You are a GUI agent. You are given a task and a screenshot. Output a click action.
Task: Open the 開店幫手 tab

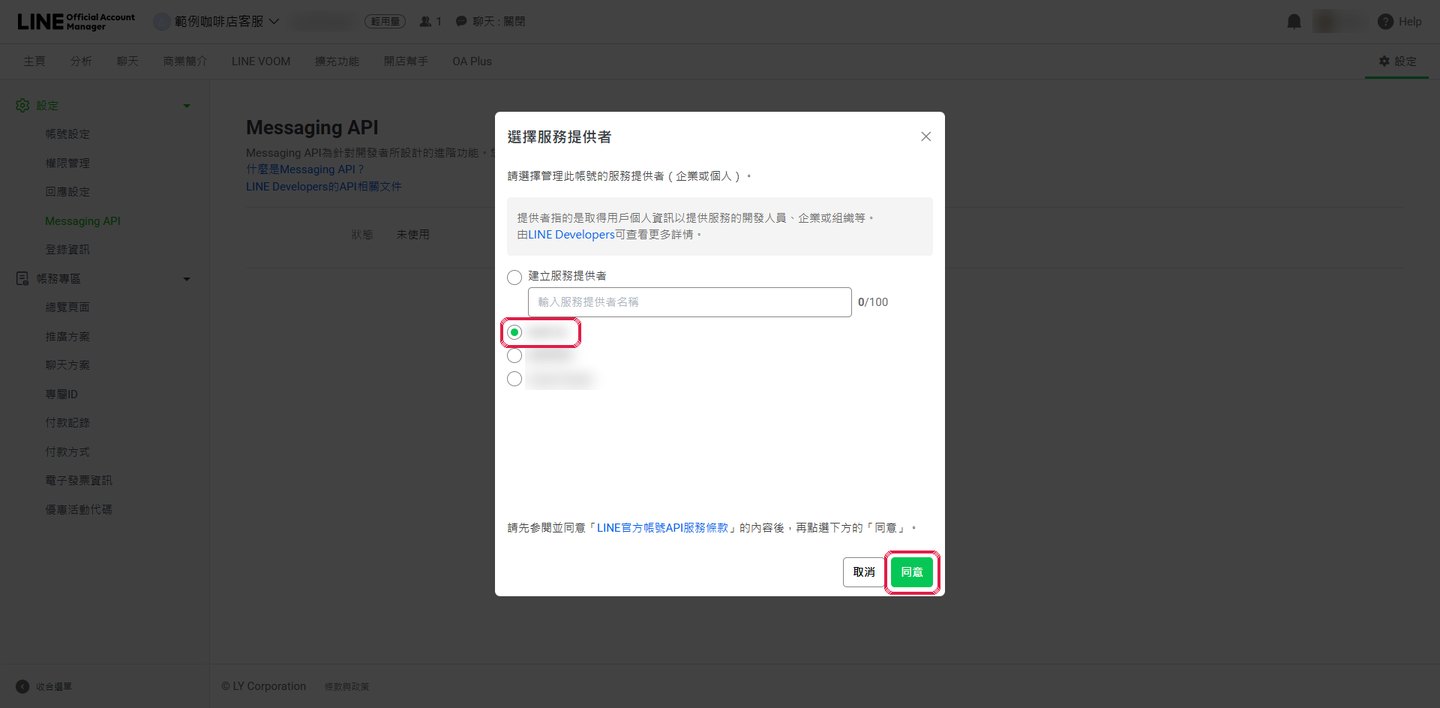406,61
